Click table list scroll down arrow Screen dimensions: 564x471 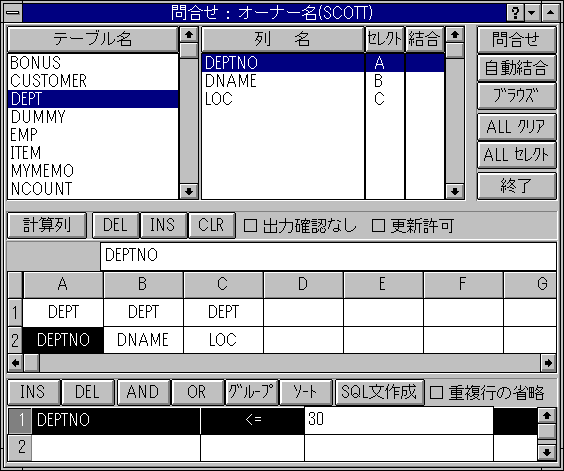pos(189,191)
